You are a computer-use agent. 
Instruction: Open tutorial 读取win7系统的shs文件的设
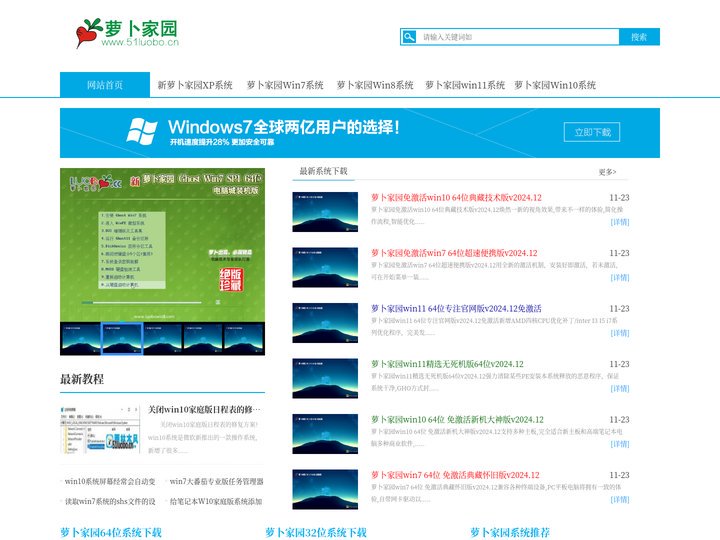point(110,501)
